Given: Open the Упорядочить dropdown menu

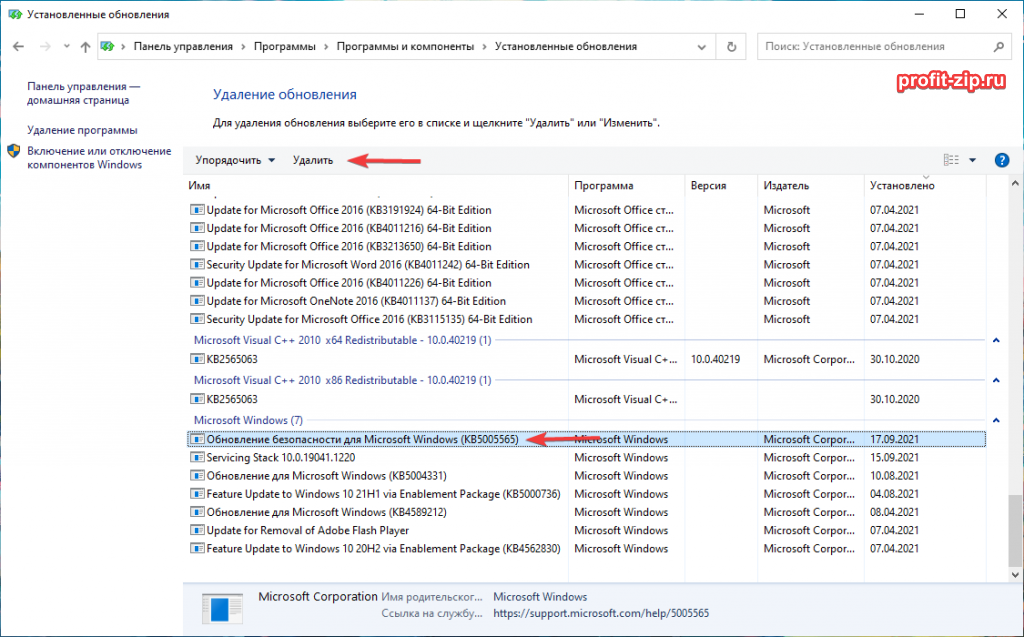Looking at the screenshot, I should [235, 160].
